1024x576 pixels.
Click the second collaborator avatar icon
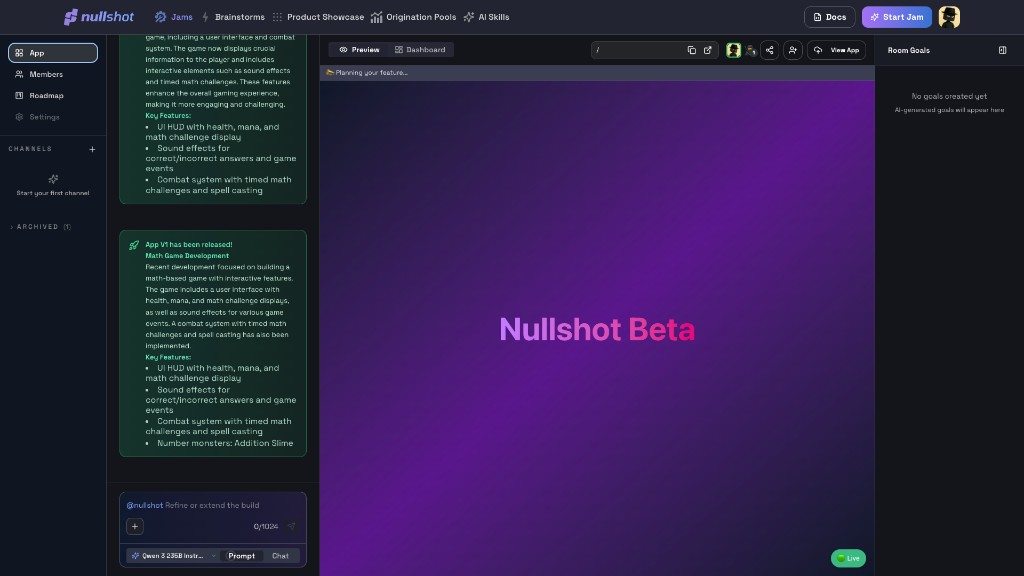tap(750, 50)
